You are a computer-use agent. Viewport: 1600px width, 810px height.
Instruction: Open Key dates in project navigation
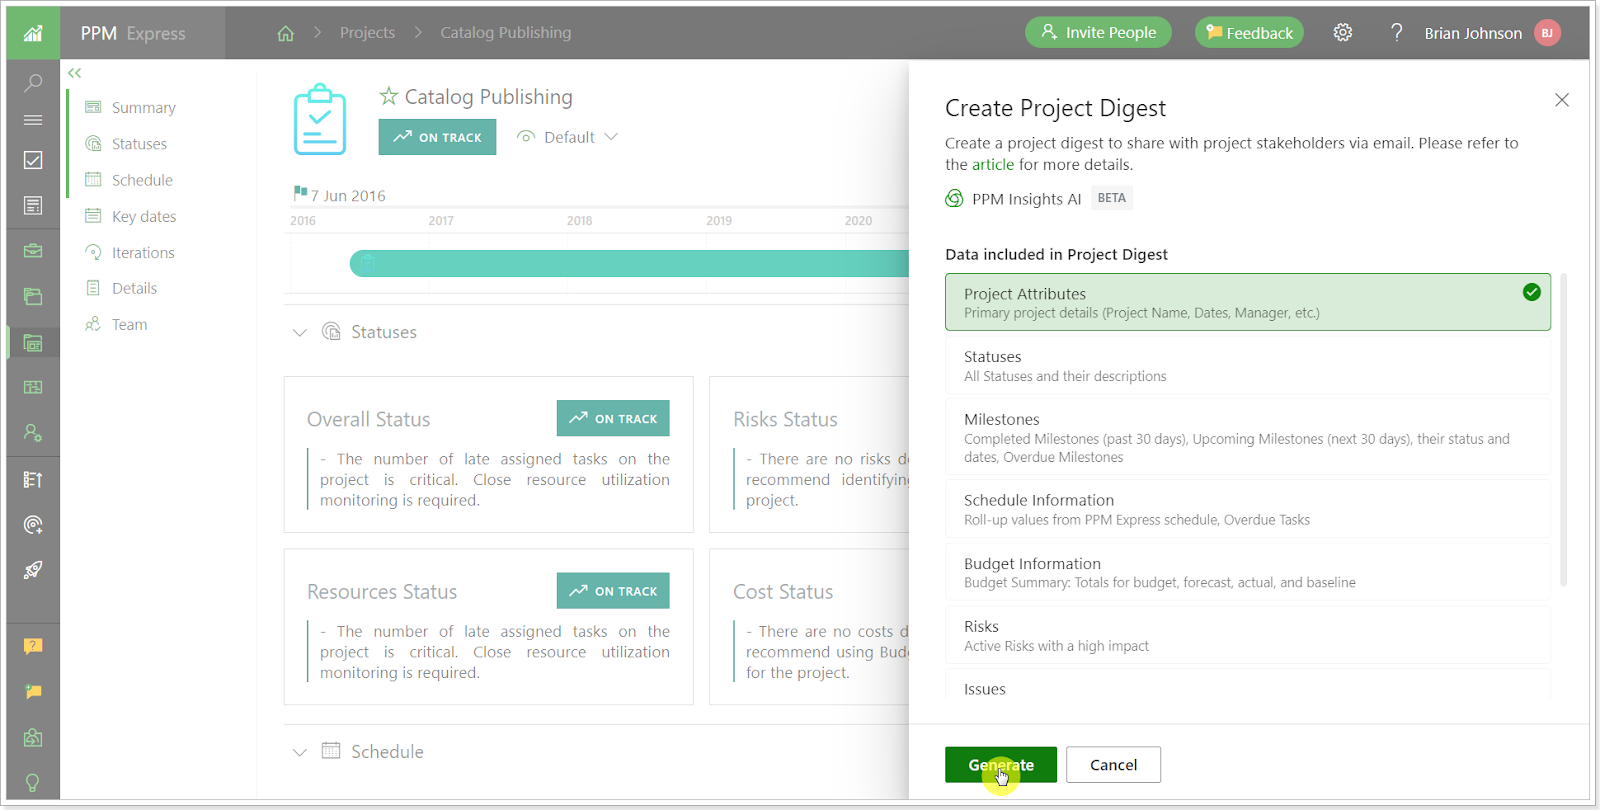coord(144,217)
